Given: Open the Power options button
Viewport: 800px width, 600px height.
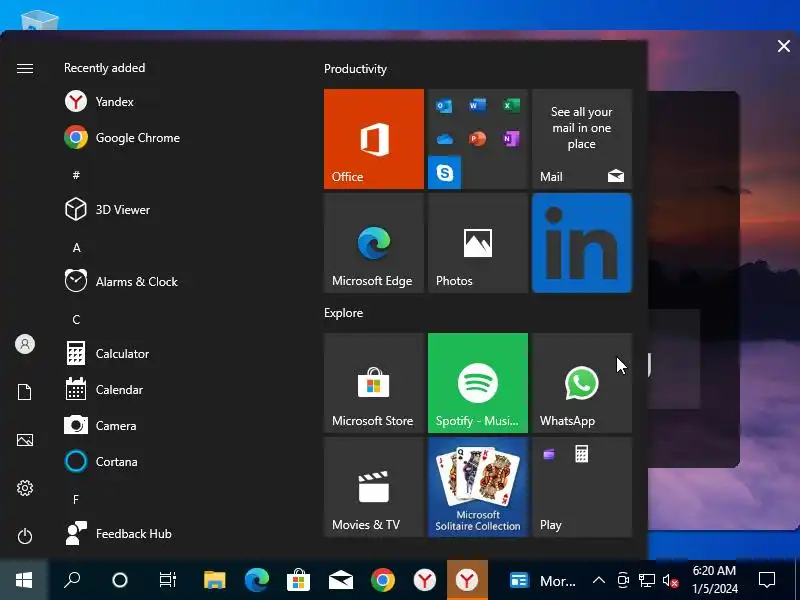Looking at the screenshot, I should point(24,536).
